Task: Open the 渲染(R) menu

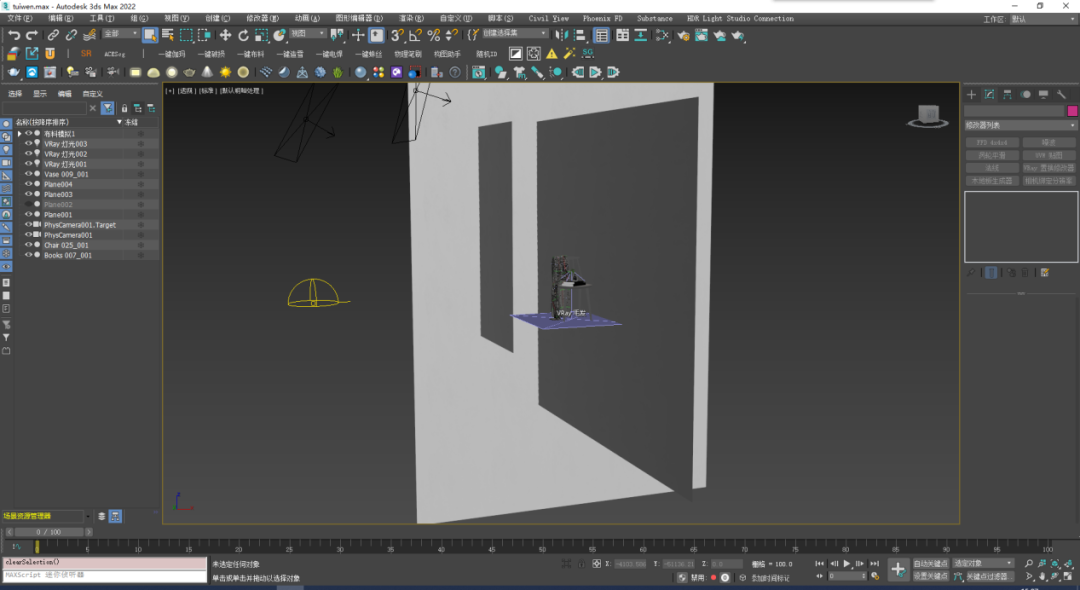Action: 409,18
